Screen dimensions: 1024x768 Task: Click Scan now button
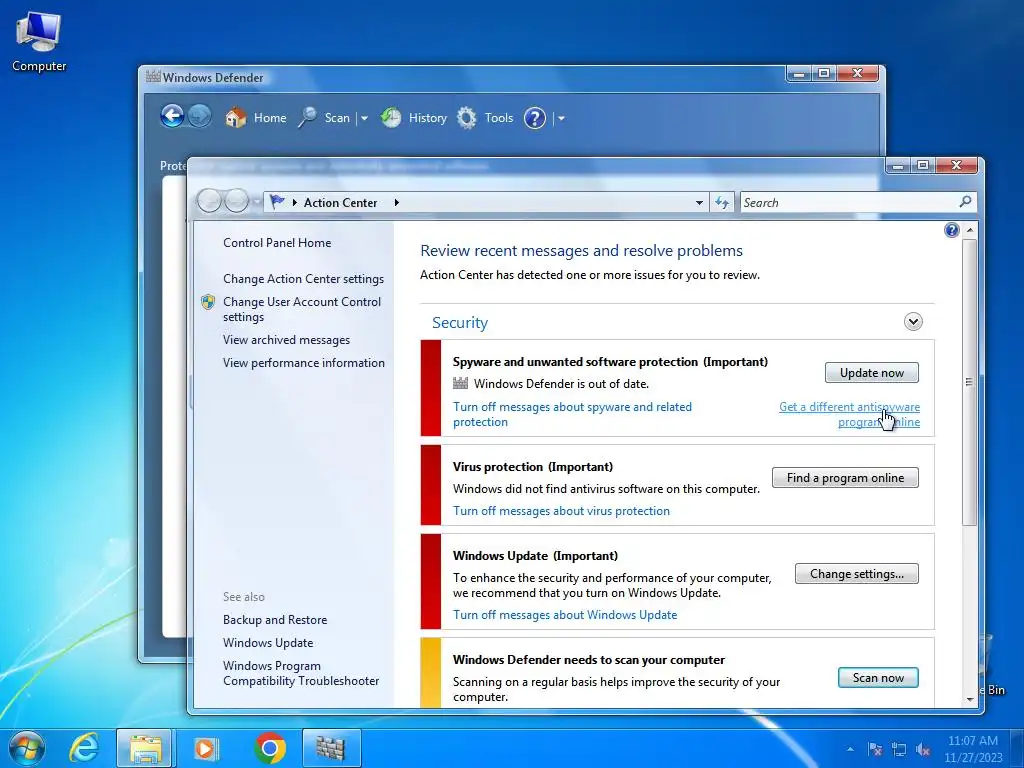878,678
